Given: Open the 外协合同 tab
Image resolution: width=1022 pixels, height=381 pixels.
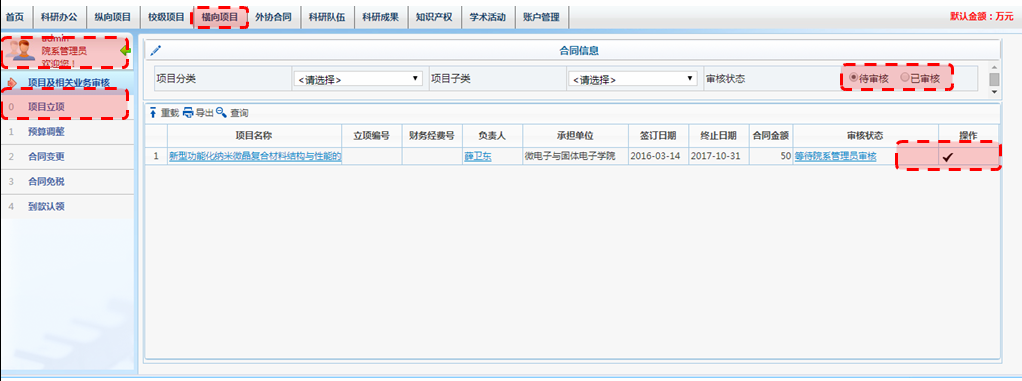Looking at the screenshot, I should (273, 18).
